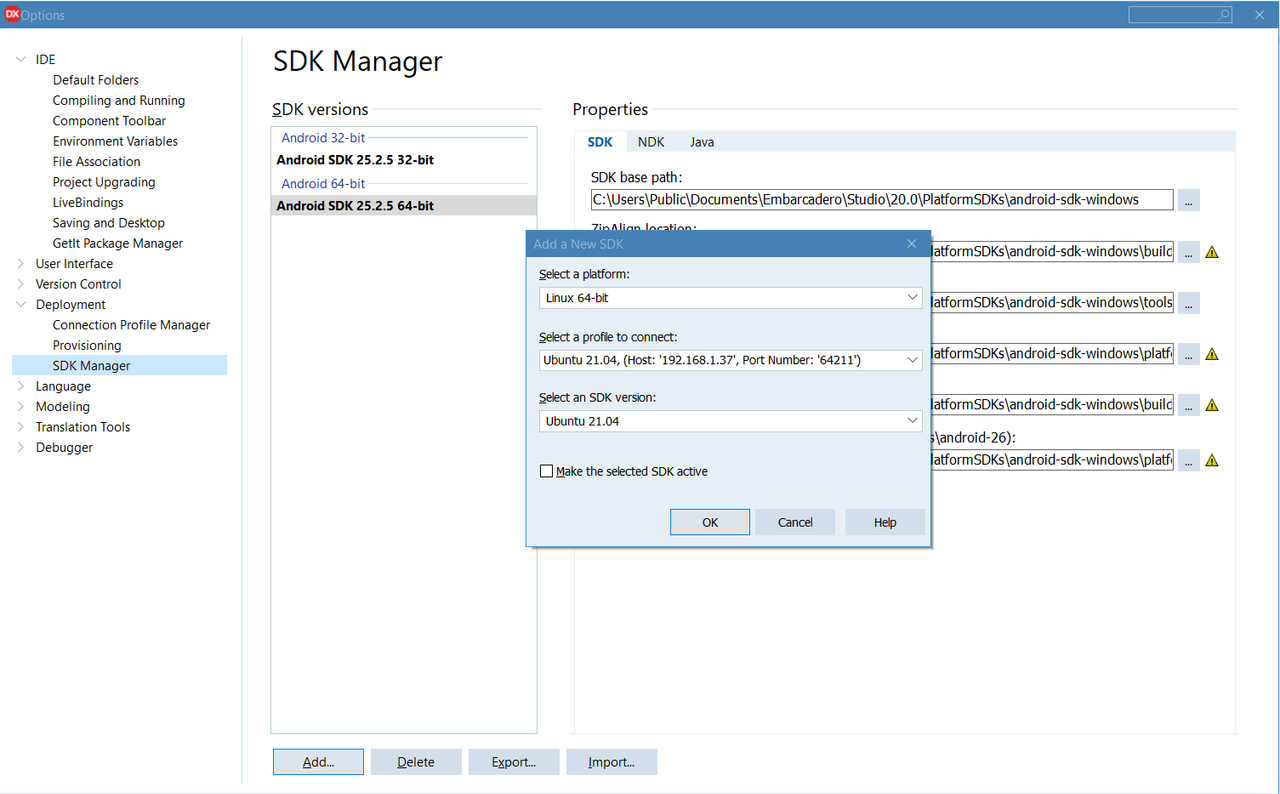
Task: Switch to the SDK properties tab
Action: 600,142
